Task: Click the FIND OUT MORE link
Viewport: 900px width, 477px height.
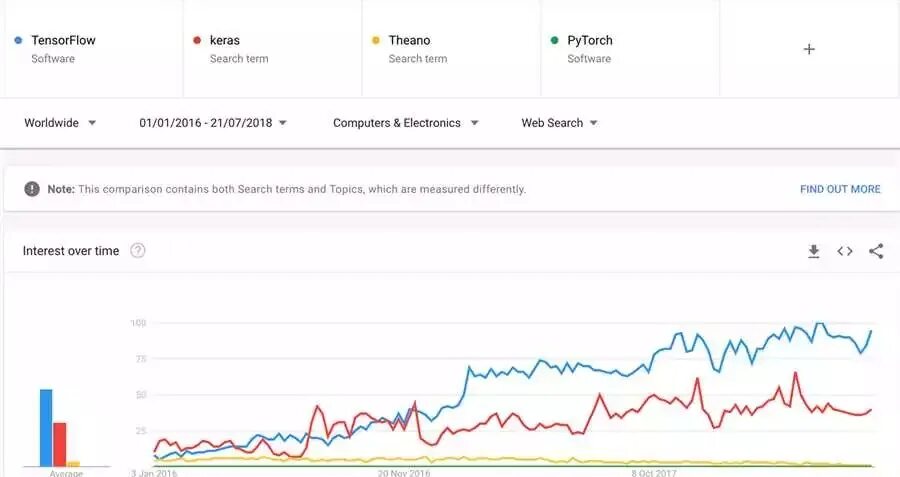Action: tap(840, 189)
